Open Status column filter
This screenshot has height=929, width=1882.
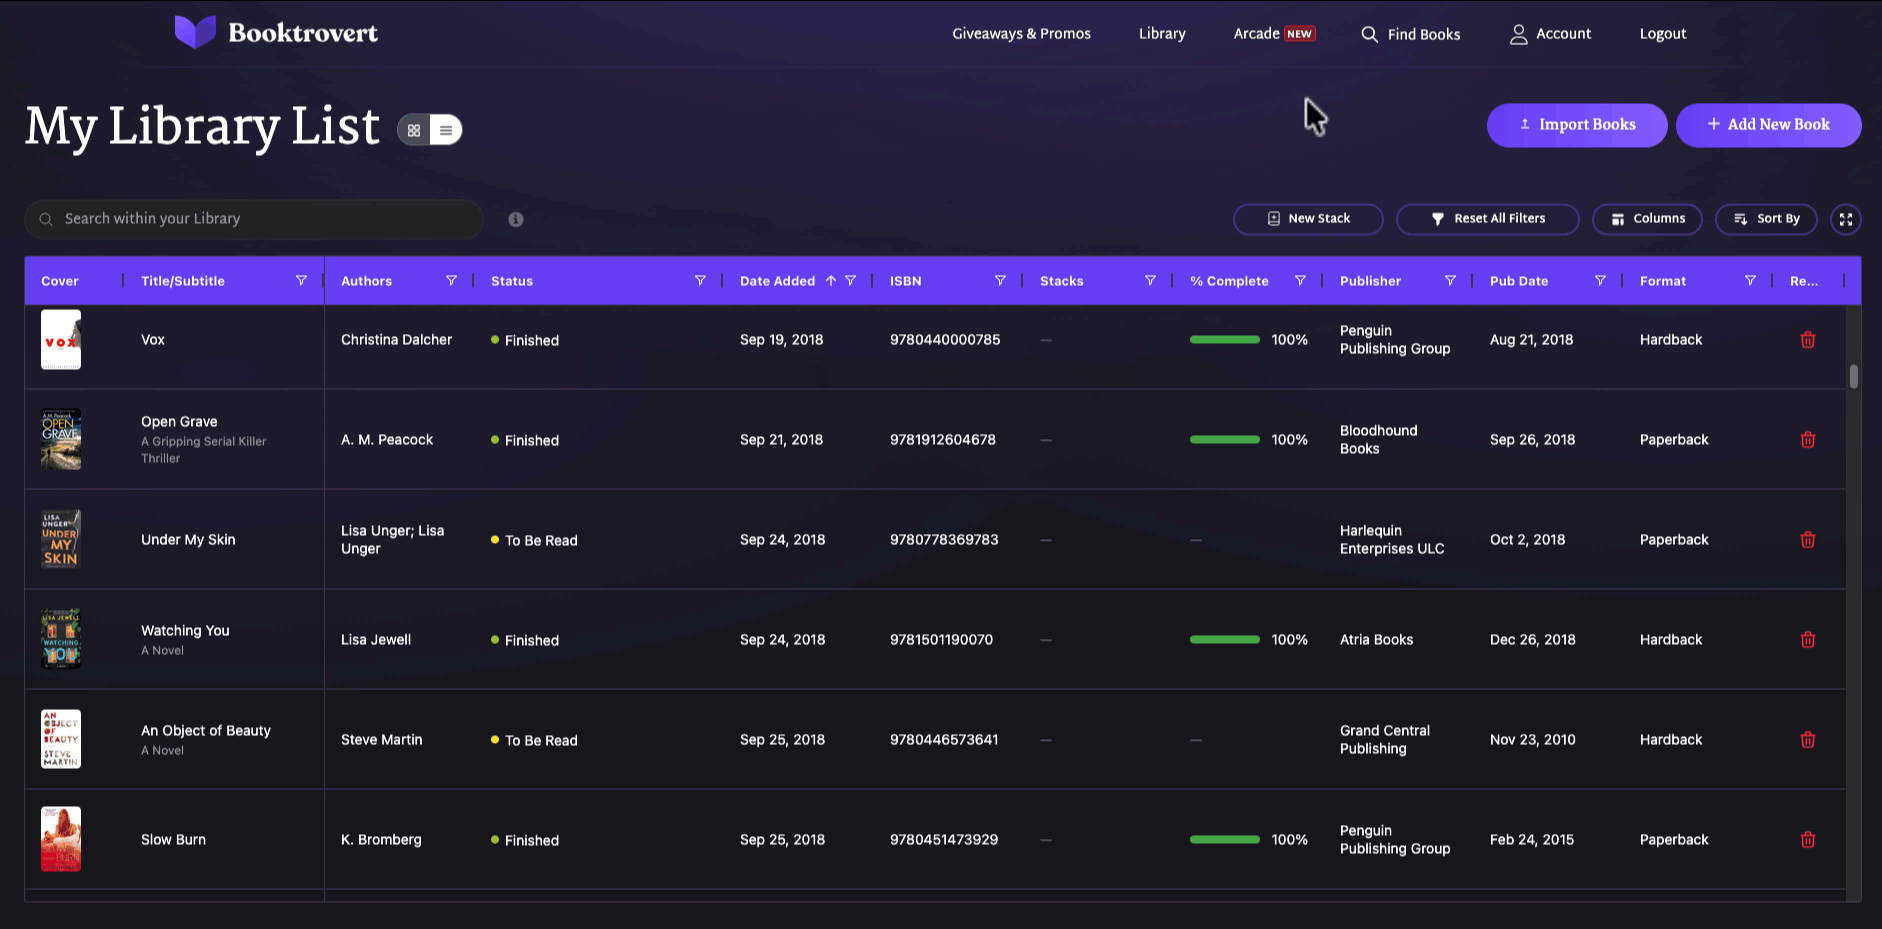pyautogui.click(x=700, y=281)
